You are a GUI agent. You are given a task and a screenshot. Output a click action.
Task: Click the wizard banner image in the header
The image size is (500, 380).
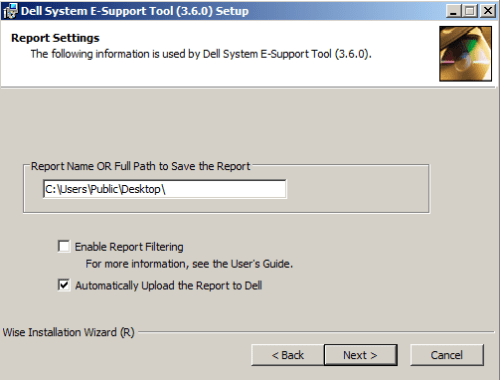pos(465,54)
